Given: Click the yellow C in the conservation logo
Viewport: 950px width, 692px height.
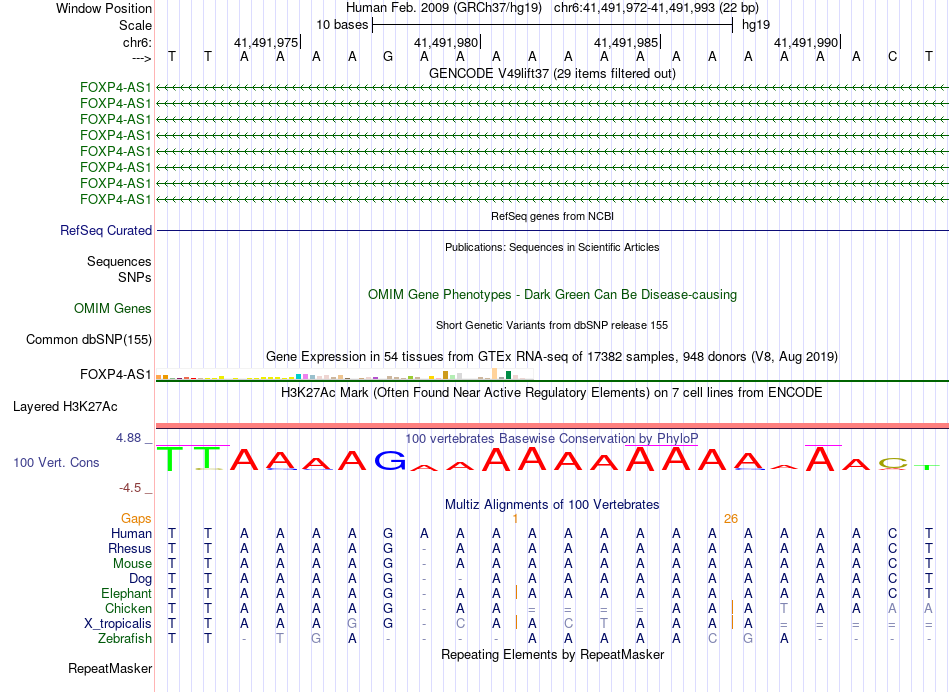Looking at the screenshot, I should pyautogui.click(x=892, y=464).
